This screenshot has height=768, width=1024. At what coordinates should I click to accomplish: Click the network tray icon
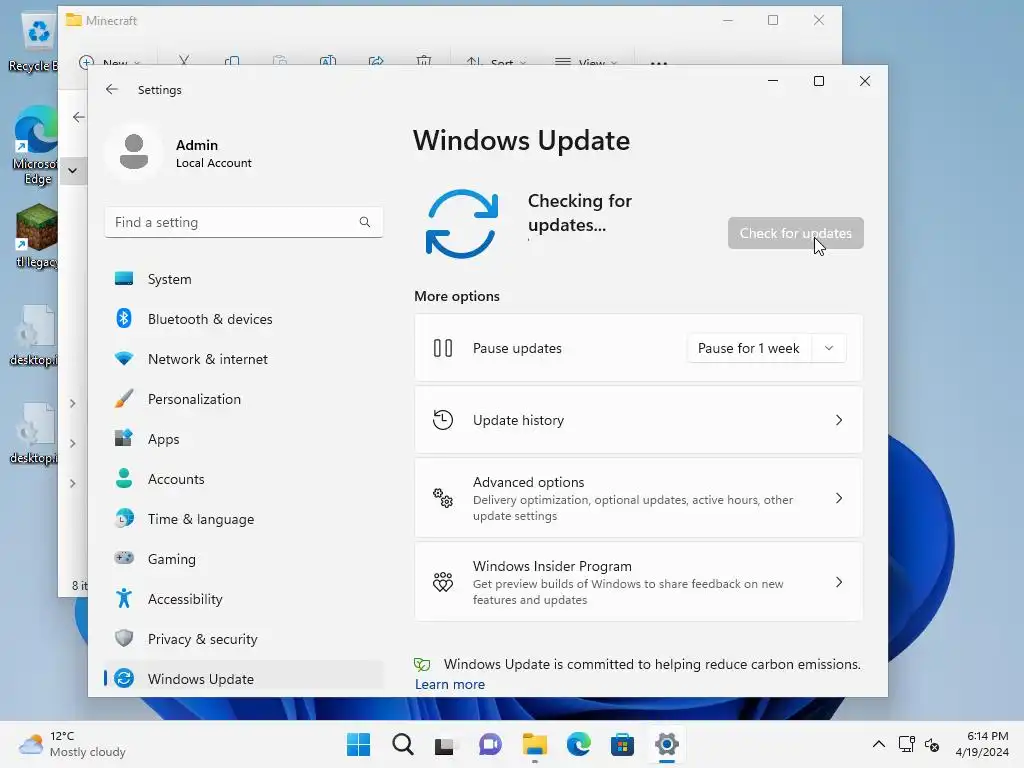pos(906,744)
